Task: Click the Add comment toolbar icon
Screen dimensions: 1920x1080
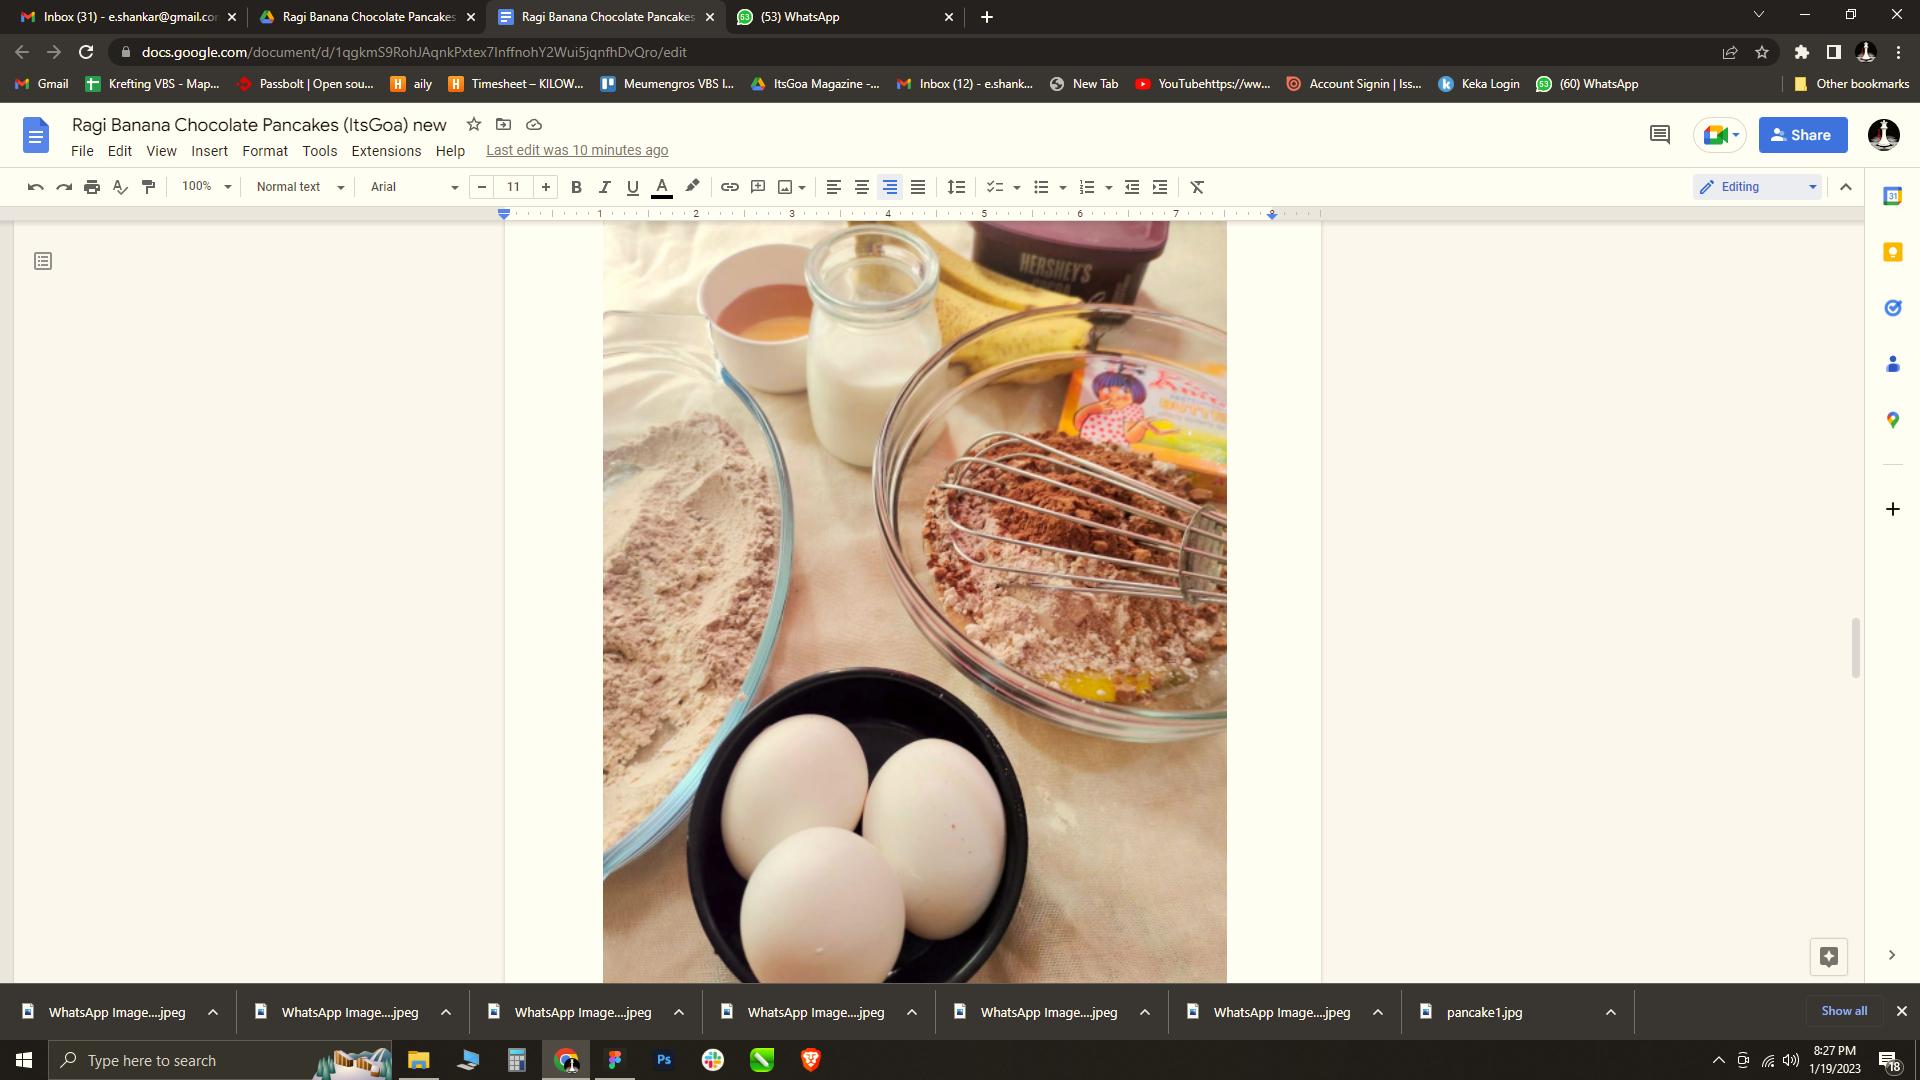Action: coord(758,187)
